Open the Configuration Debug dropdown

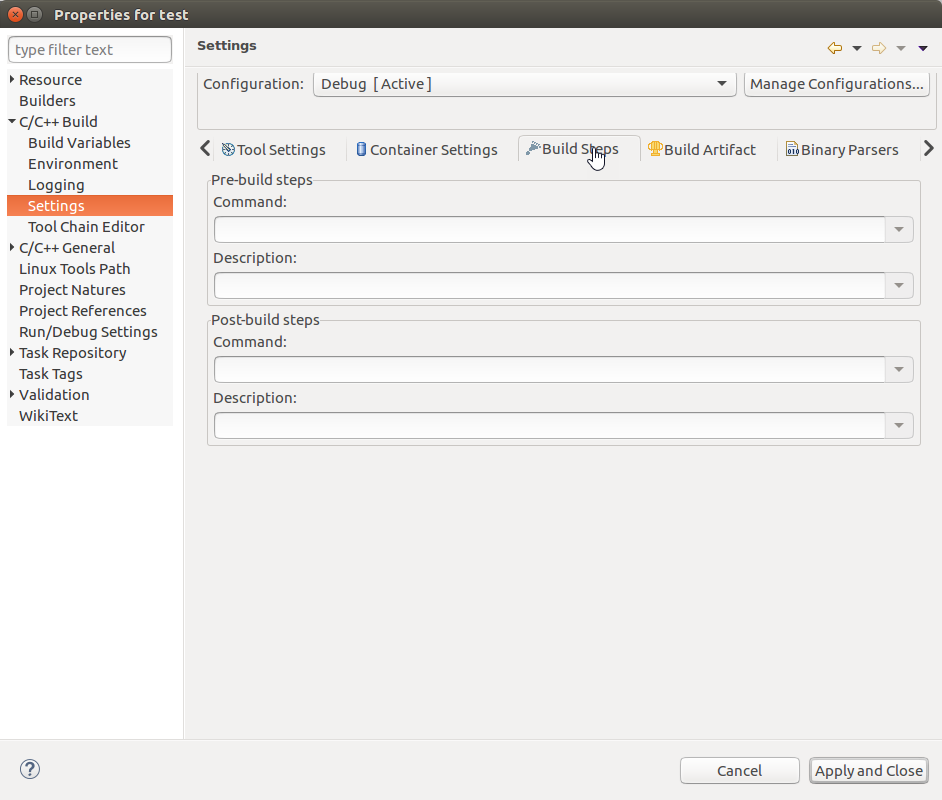524,84
